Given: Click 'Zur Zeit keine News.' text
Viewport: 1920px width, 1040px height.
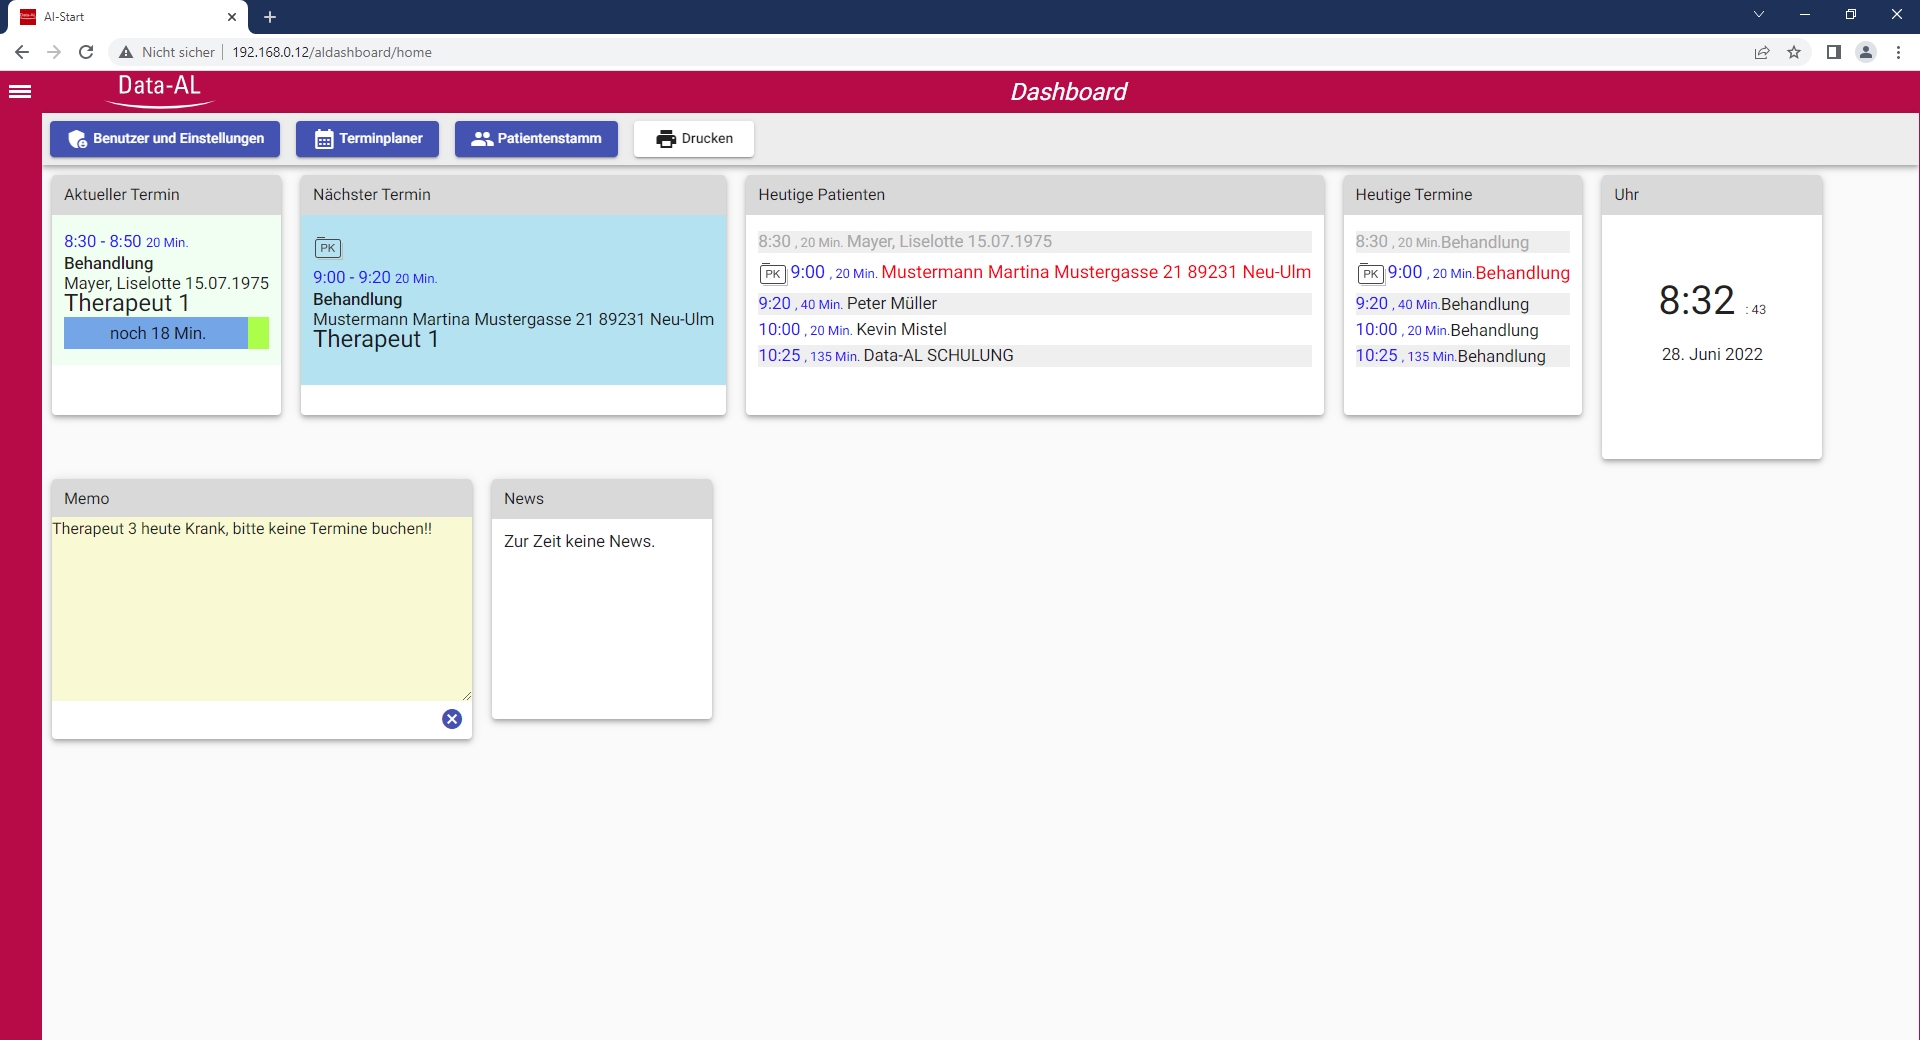Looking at the screenshot, I should [x=579, y=541].
